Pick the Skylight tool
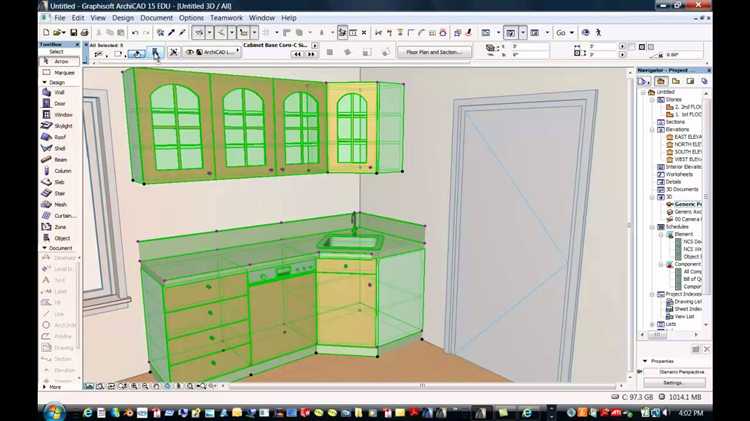The height and width of the screenshot is (421, 750). [58, 126]
